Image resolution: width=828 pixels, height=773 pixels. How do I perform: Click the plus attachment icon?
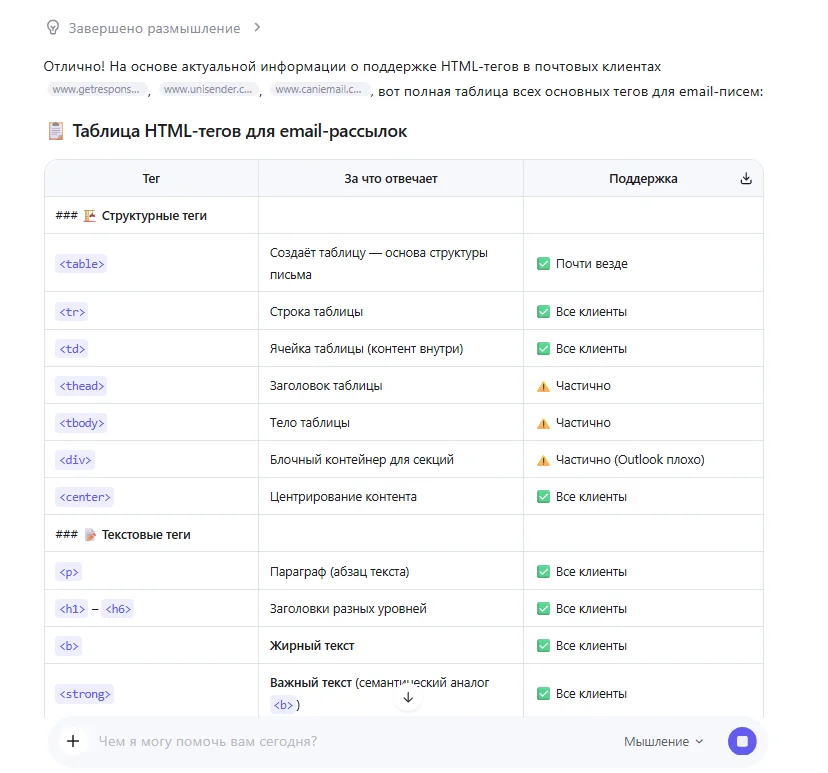[73, 741]
